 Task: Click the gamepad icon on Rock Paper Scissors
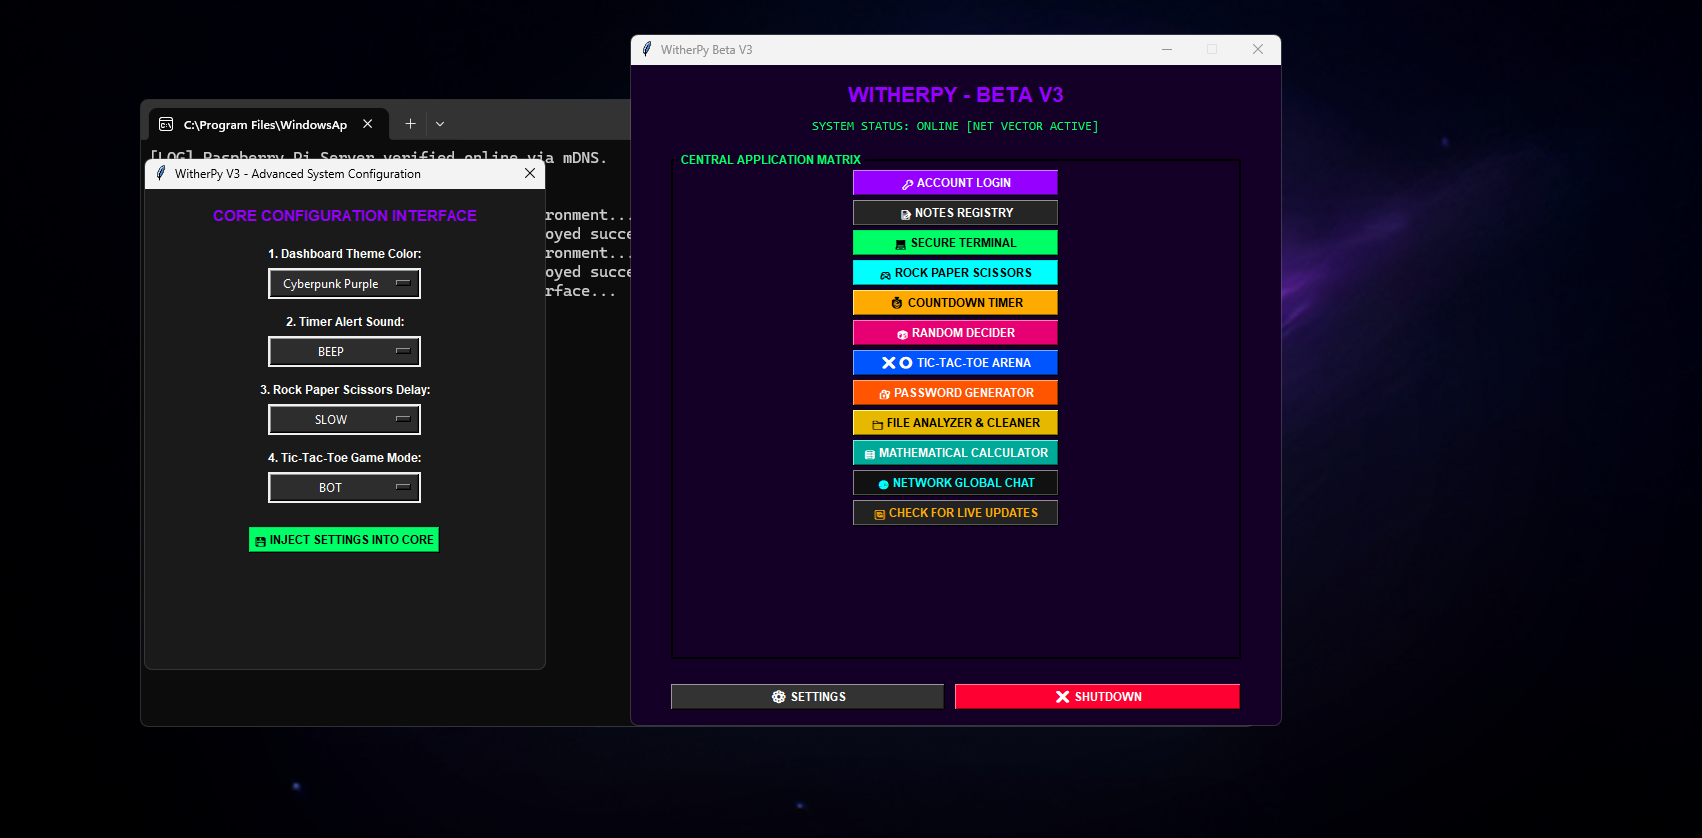885,274
